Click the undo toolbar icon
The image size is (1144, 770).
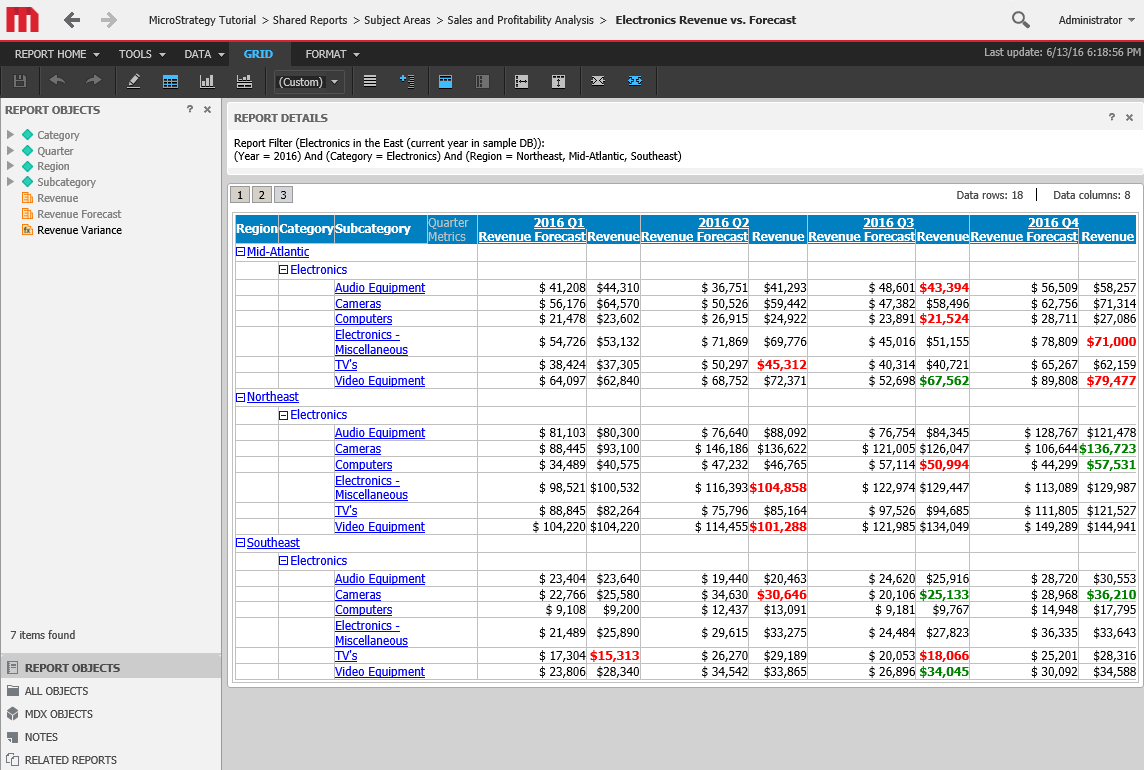57,81
